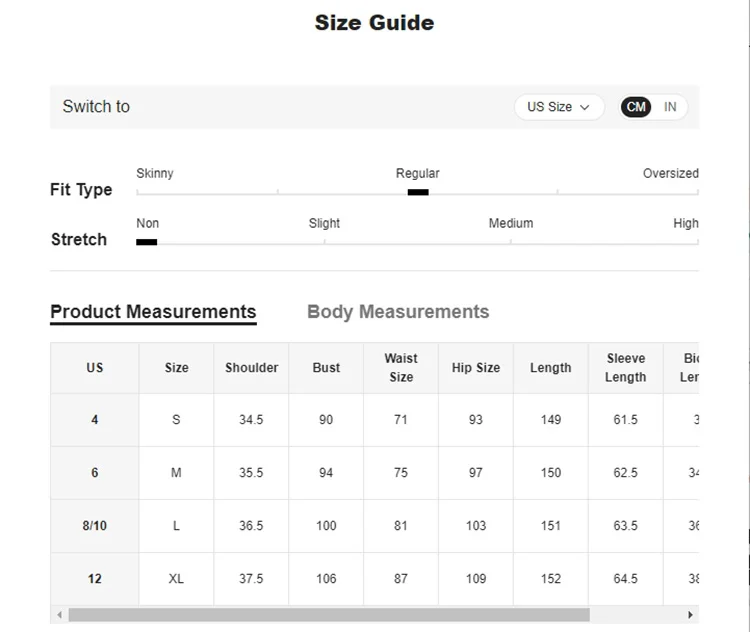Click waist value 81
This screenshot has width=750, height=632.
tap(401, 526)
